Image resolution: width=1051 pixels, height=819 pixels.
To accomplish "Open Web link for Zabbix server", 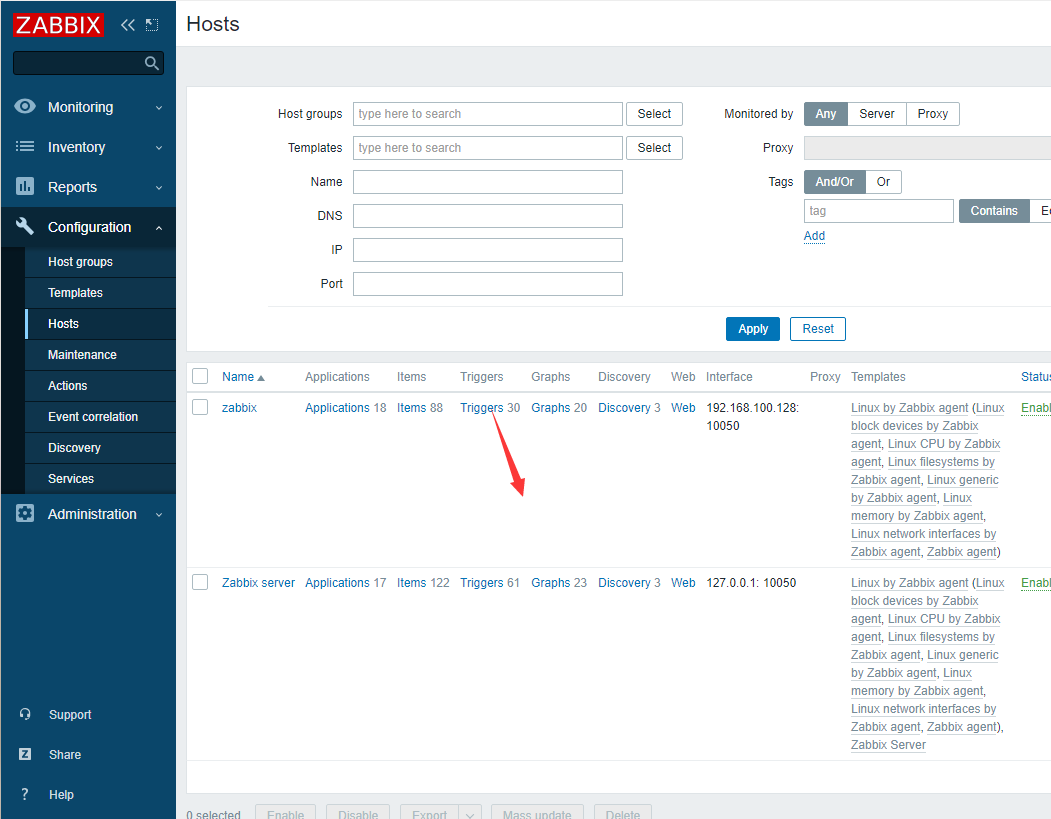I will (x=683, y=582).
